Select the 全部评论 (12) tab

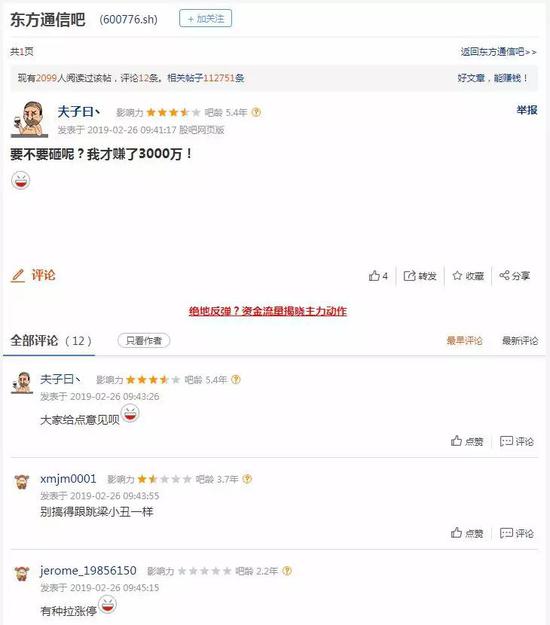(x=51, y=341)
